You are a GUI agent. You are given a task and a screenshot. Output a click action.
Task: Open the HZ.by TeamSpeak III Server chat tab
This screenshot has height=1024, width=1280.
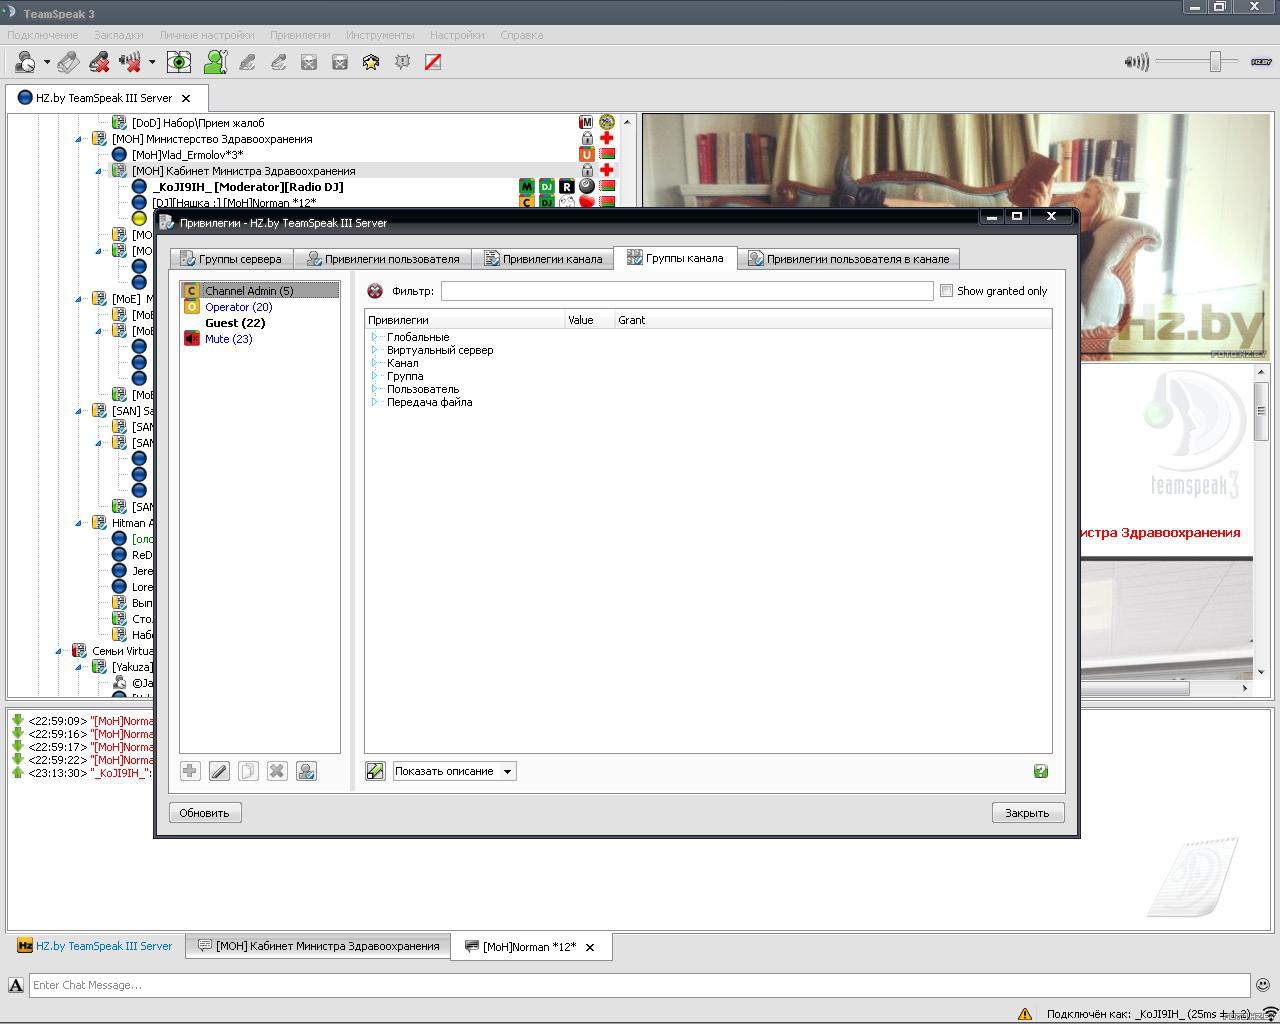(95, 946)
